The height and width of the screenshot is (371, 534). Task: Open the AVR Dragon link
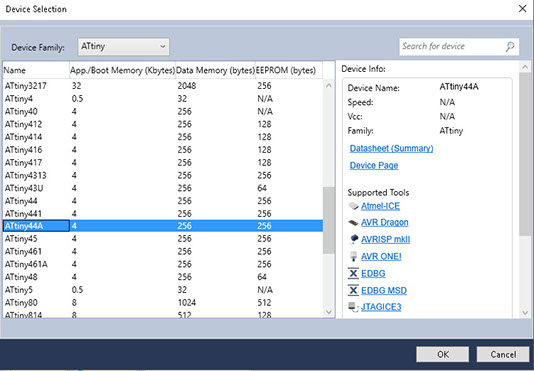tap(384, 222)
